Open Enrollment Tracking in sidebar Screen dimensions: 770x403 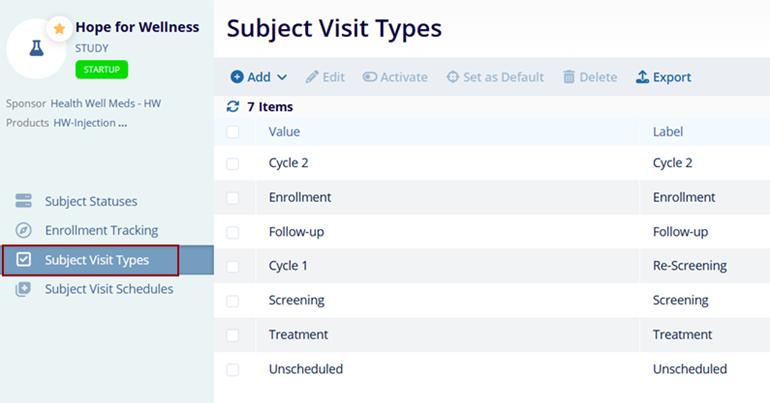pyautogui.click(x=101, y=231)
